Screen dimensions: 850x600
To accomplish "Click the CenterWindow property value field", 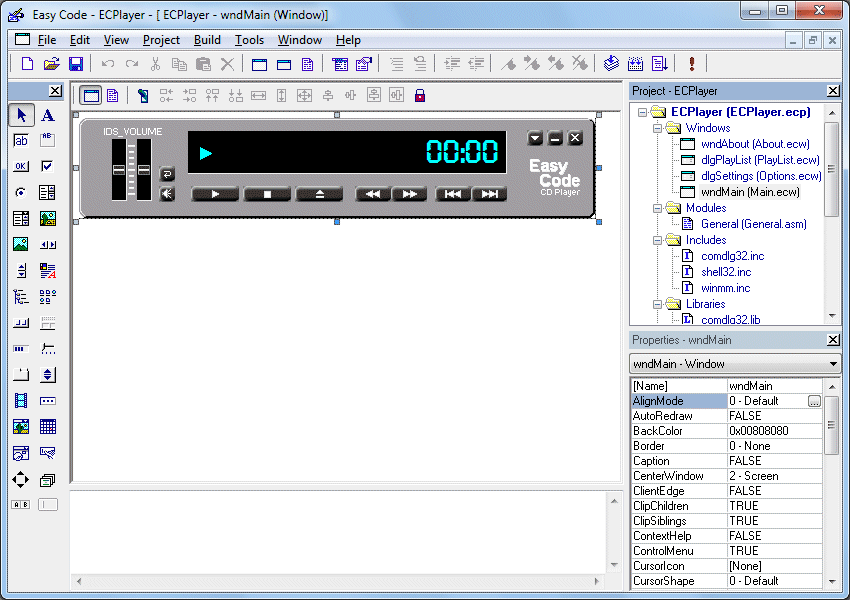I will (774, 476).
